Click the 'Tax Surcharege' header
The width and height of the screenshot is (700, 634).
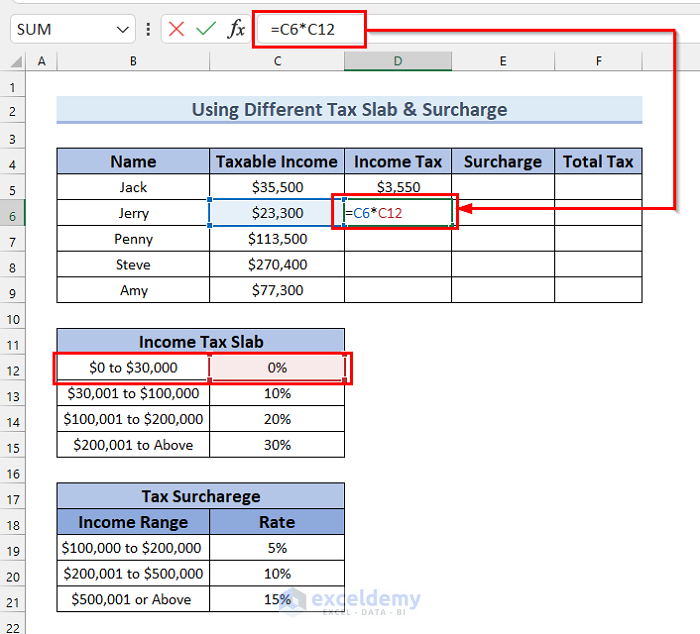200,496
